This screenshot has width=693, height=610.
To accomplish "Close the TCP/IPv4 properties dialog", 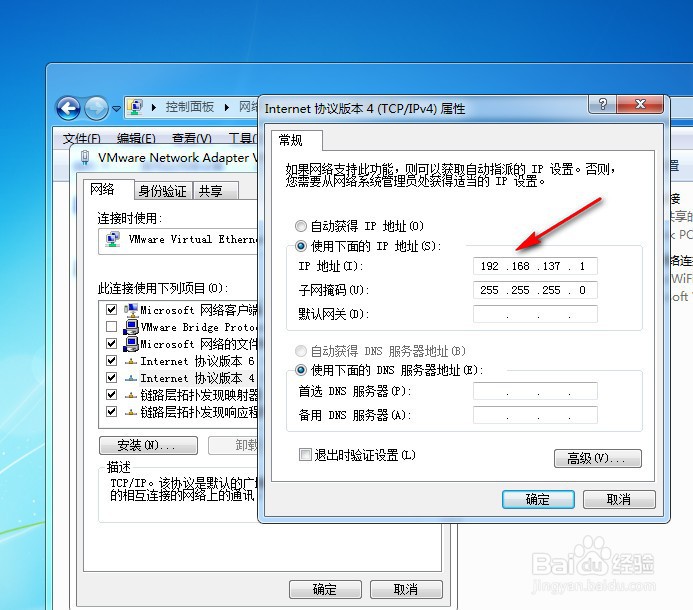I will pos(640,104).
